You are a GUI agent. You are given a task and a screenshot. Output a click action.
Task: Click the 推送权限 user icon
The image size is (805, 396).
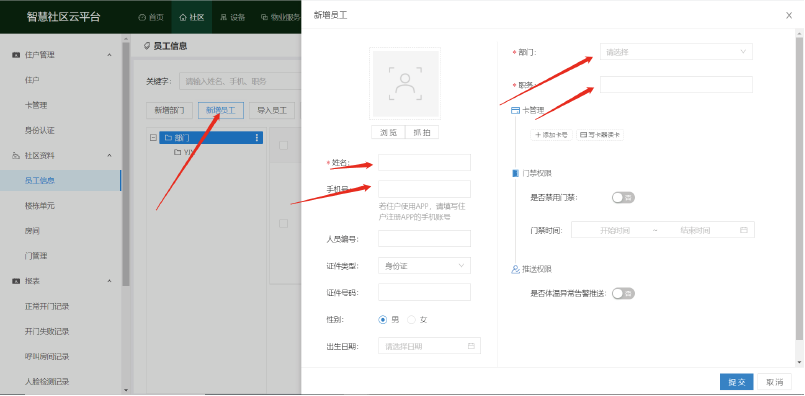(515, 269)
